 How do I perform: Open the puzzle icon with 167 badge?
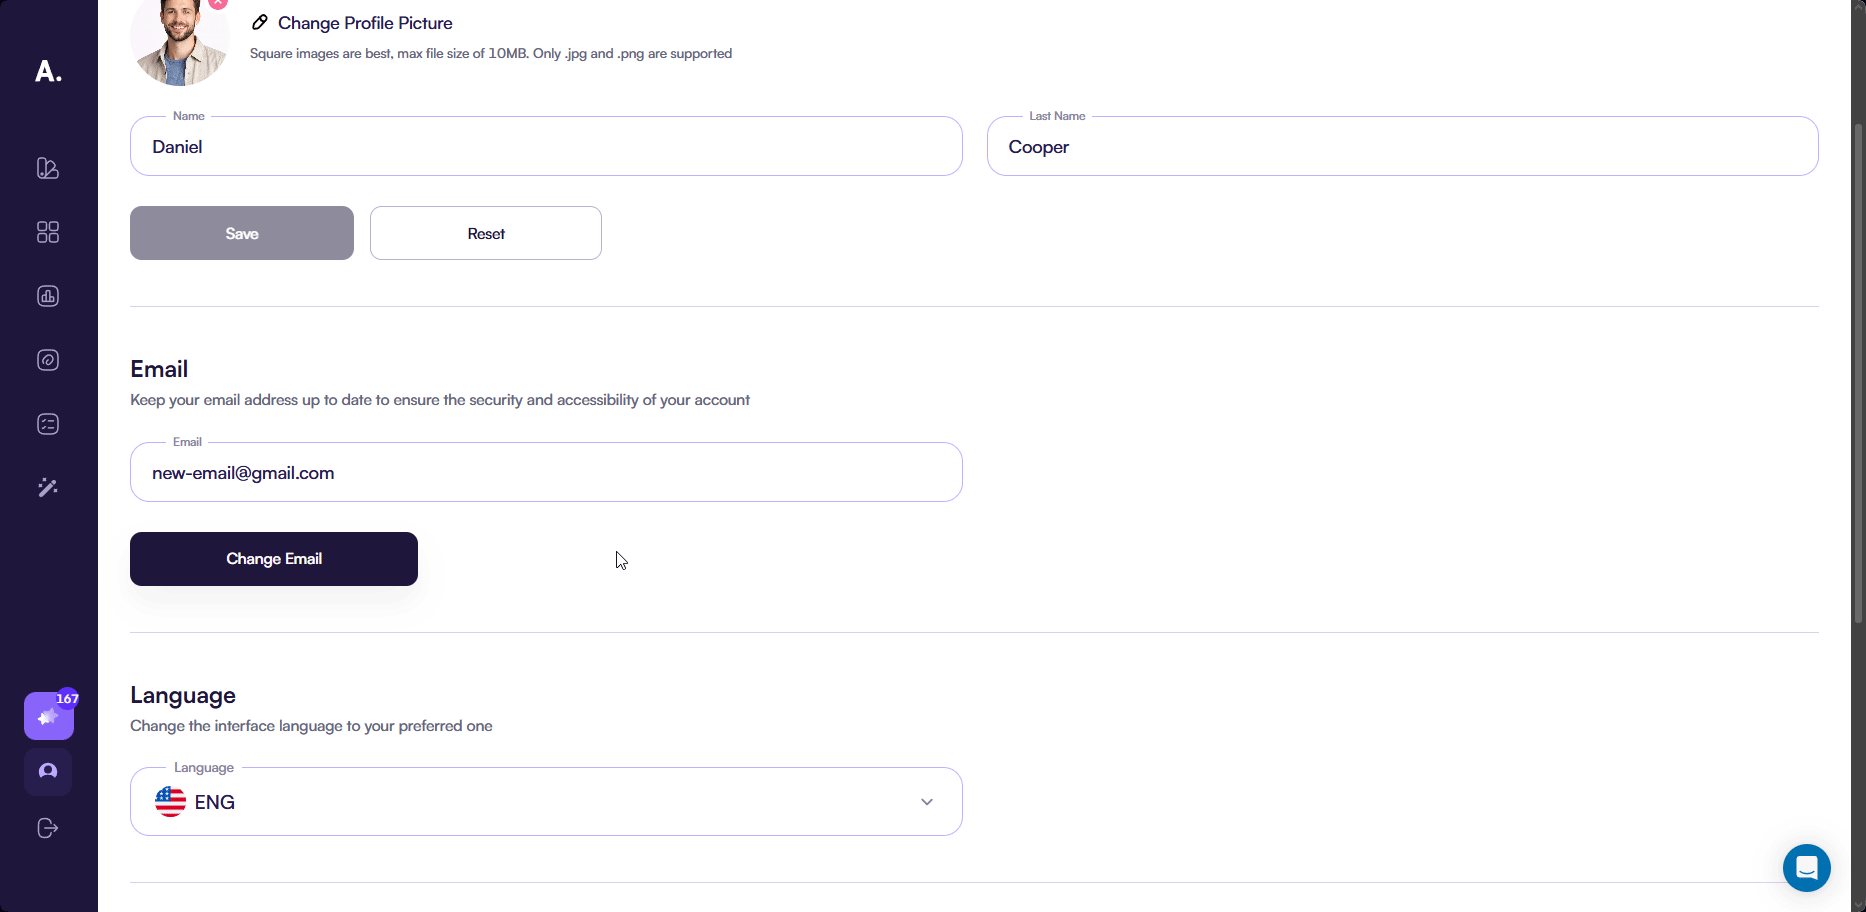point(48,716)
